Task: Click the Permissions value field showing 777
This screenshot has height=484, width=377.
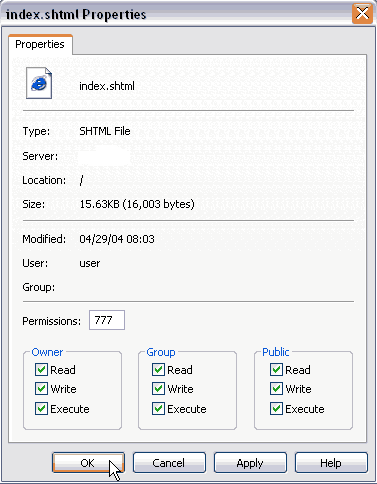Action: pos(107,320)
